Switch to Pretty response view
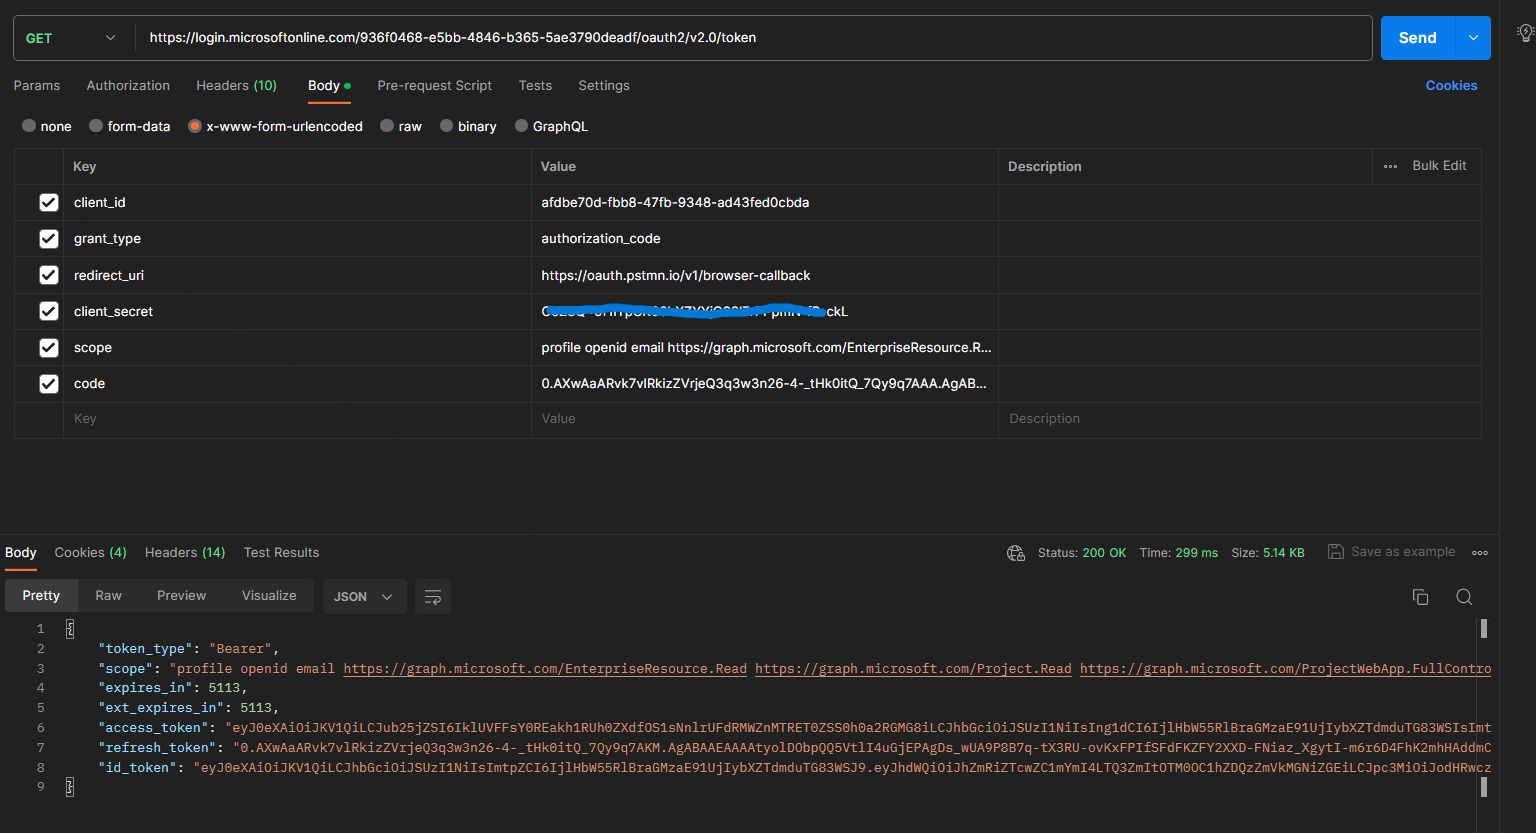Image resolution: width=1536 pixels, height=833 pixels. (41, 596)
